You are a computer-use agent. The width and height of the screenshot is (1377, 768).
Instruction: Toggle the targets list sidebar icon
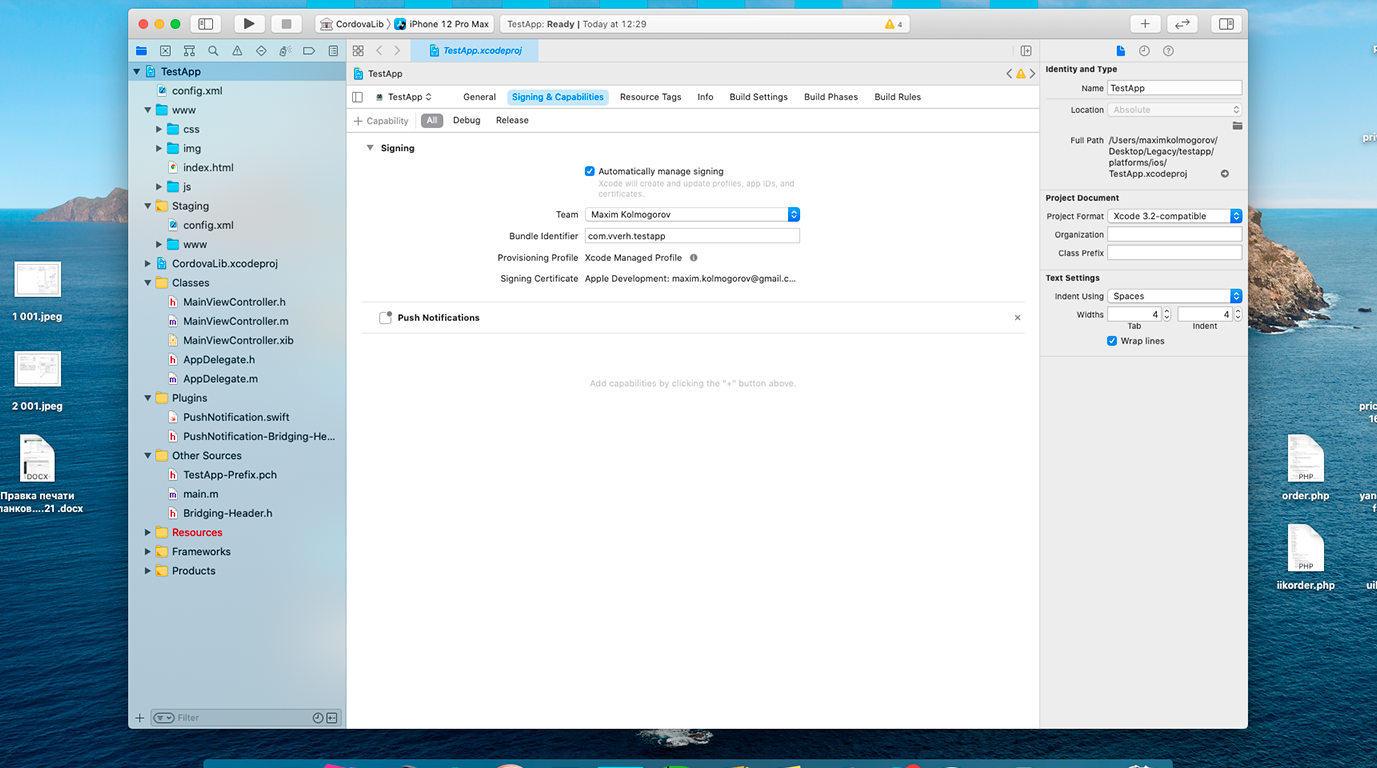357,97
